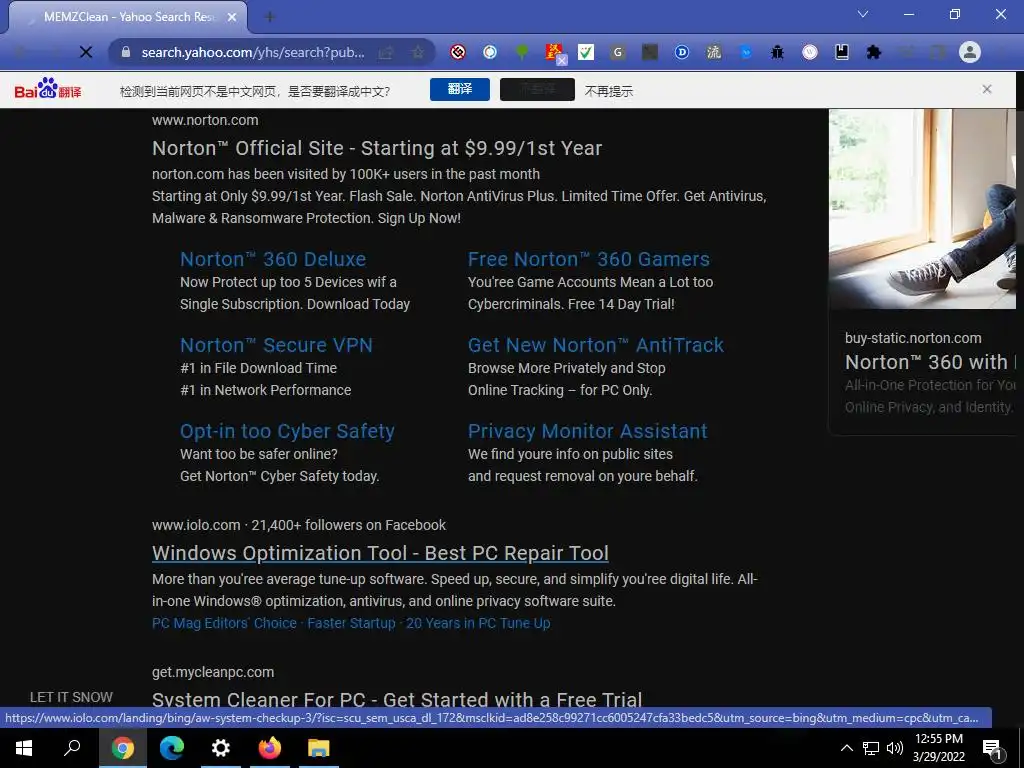Screen dimensions: 1024x768
Task: Launch Firefox from the taskbar
Action: 270,748
